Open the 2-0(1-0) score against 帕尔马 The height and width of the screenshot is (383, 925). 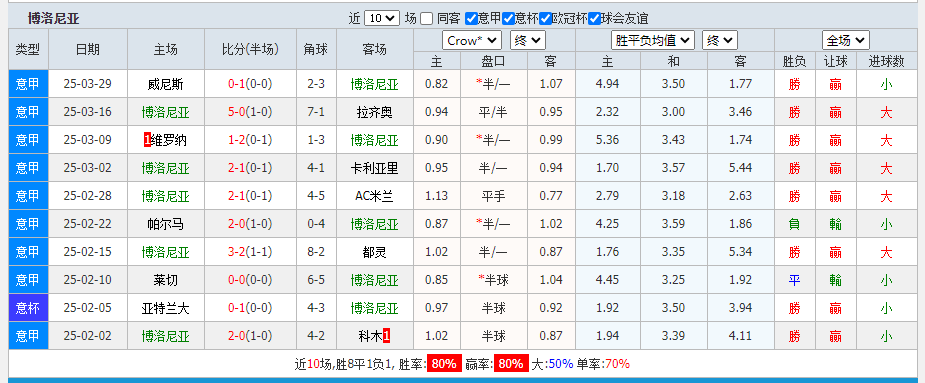[250, 224]
